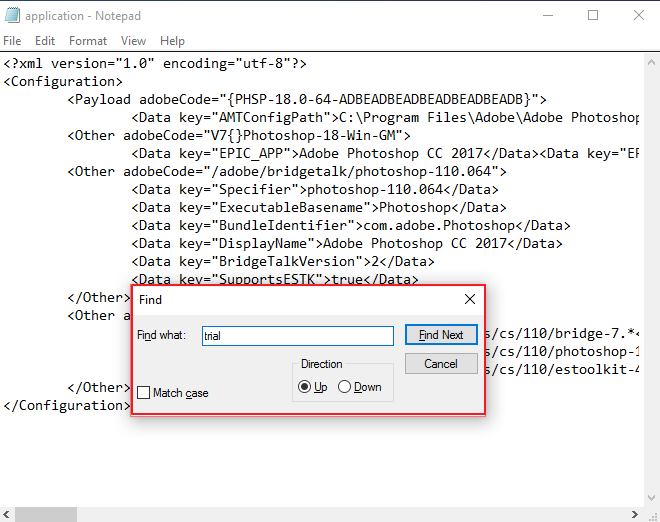Click the ExecutableBasename data line

click(x=319, y=208)
